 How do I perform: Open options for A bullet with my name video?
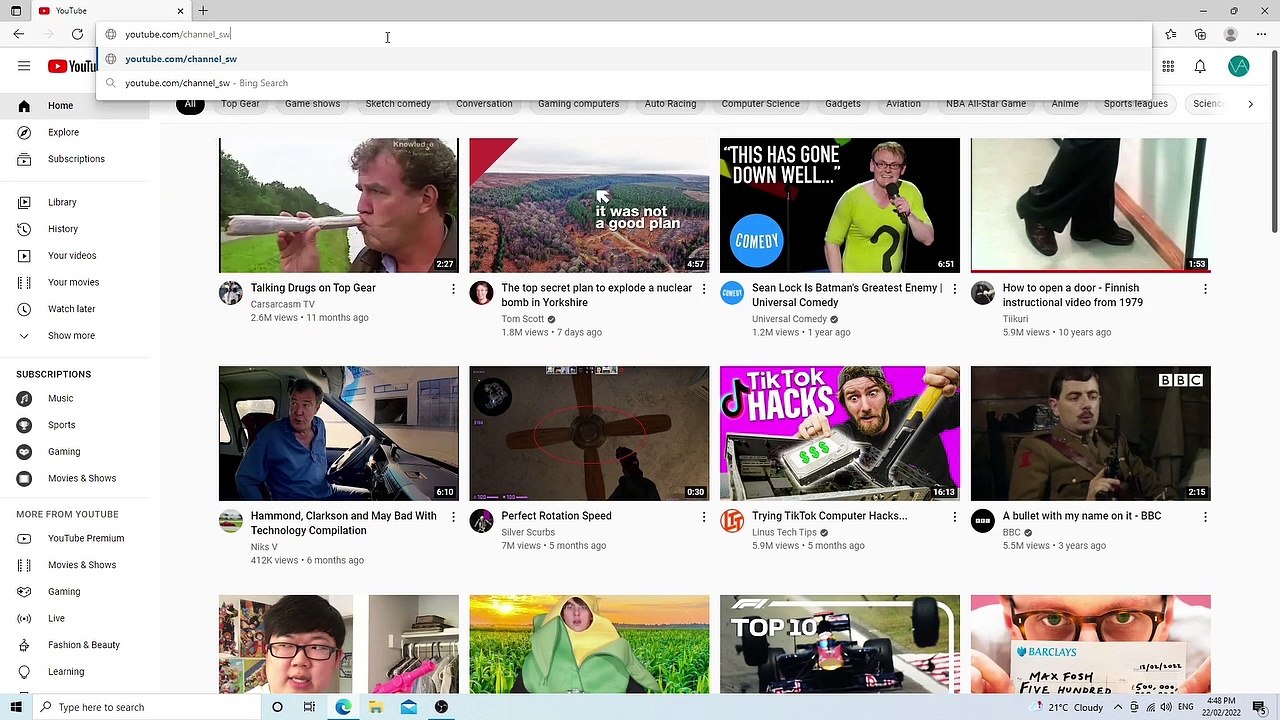[x=1205, y=517]
